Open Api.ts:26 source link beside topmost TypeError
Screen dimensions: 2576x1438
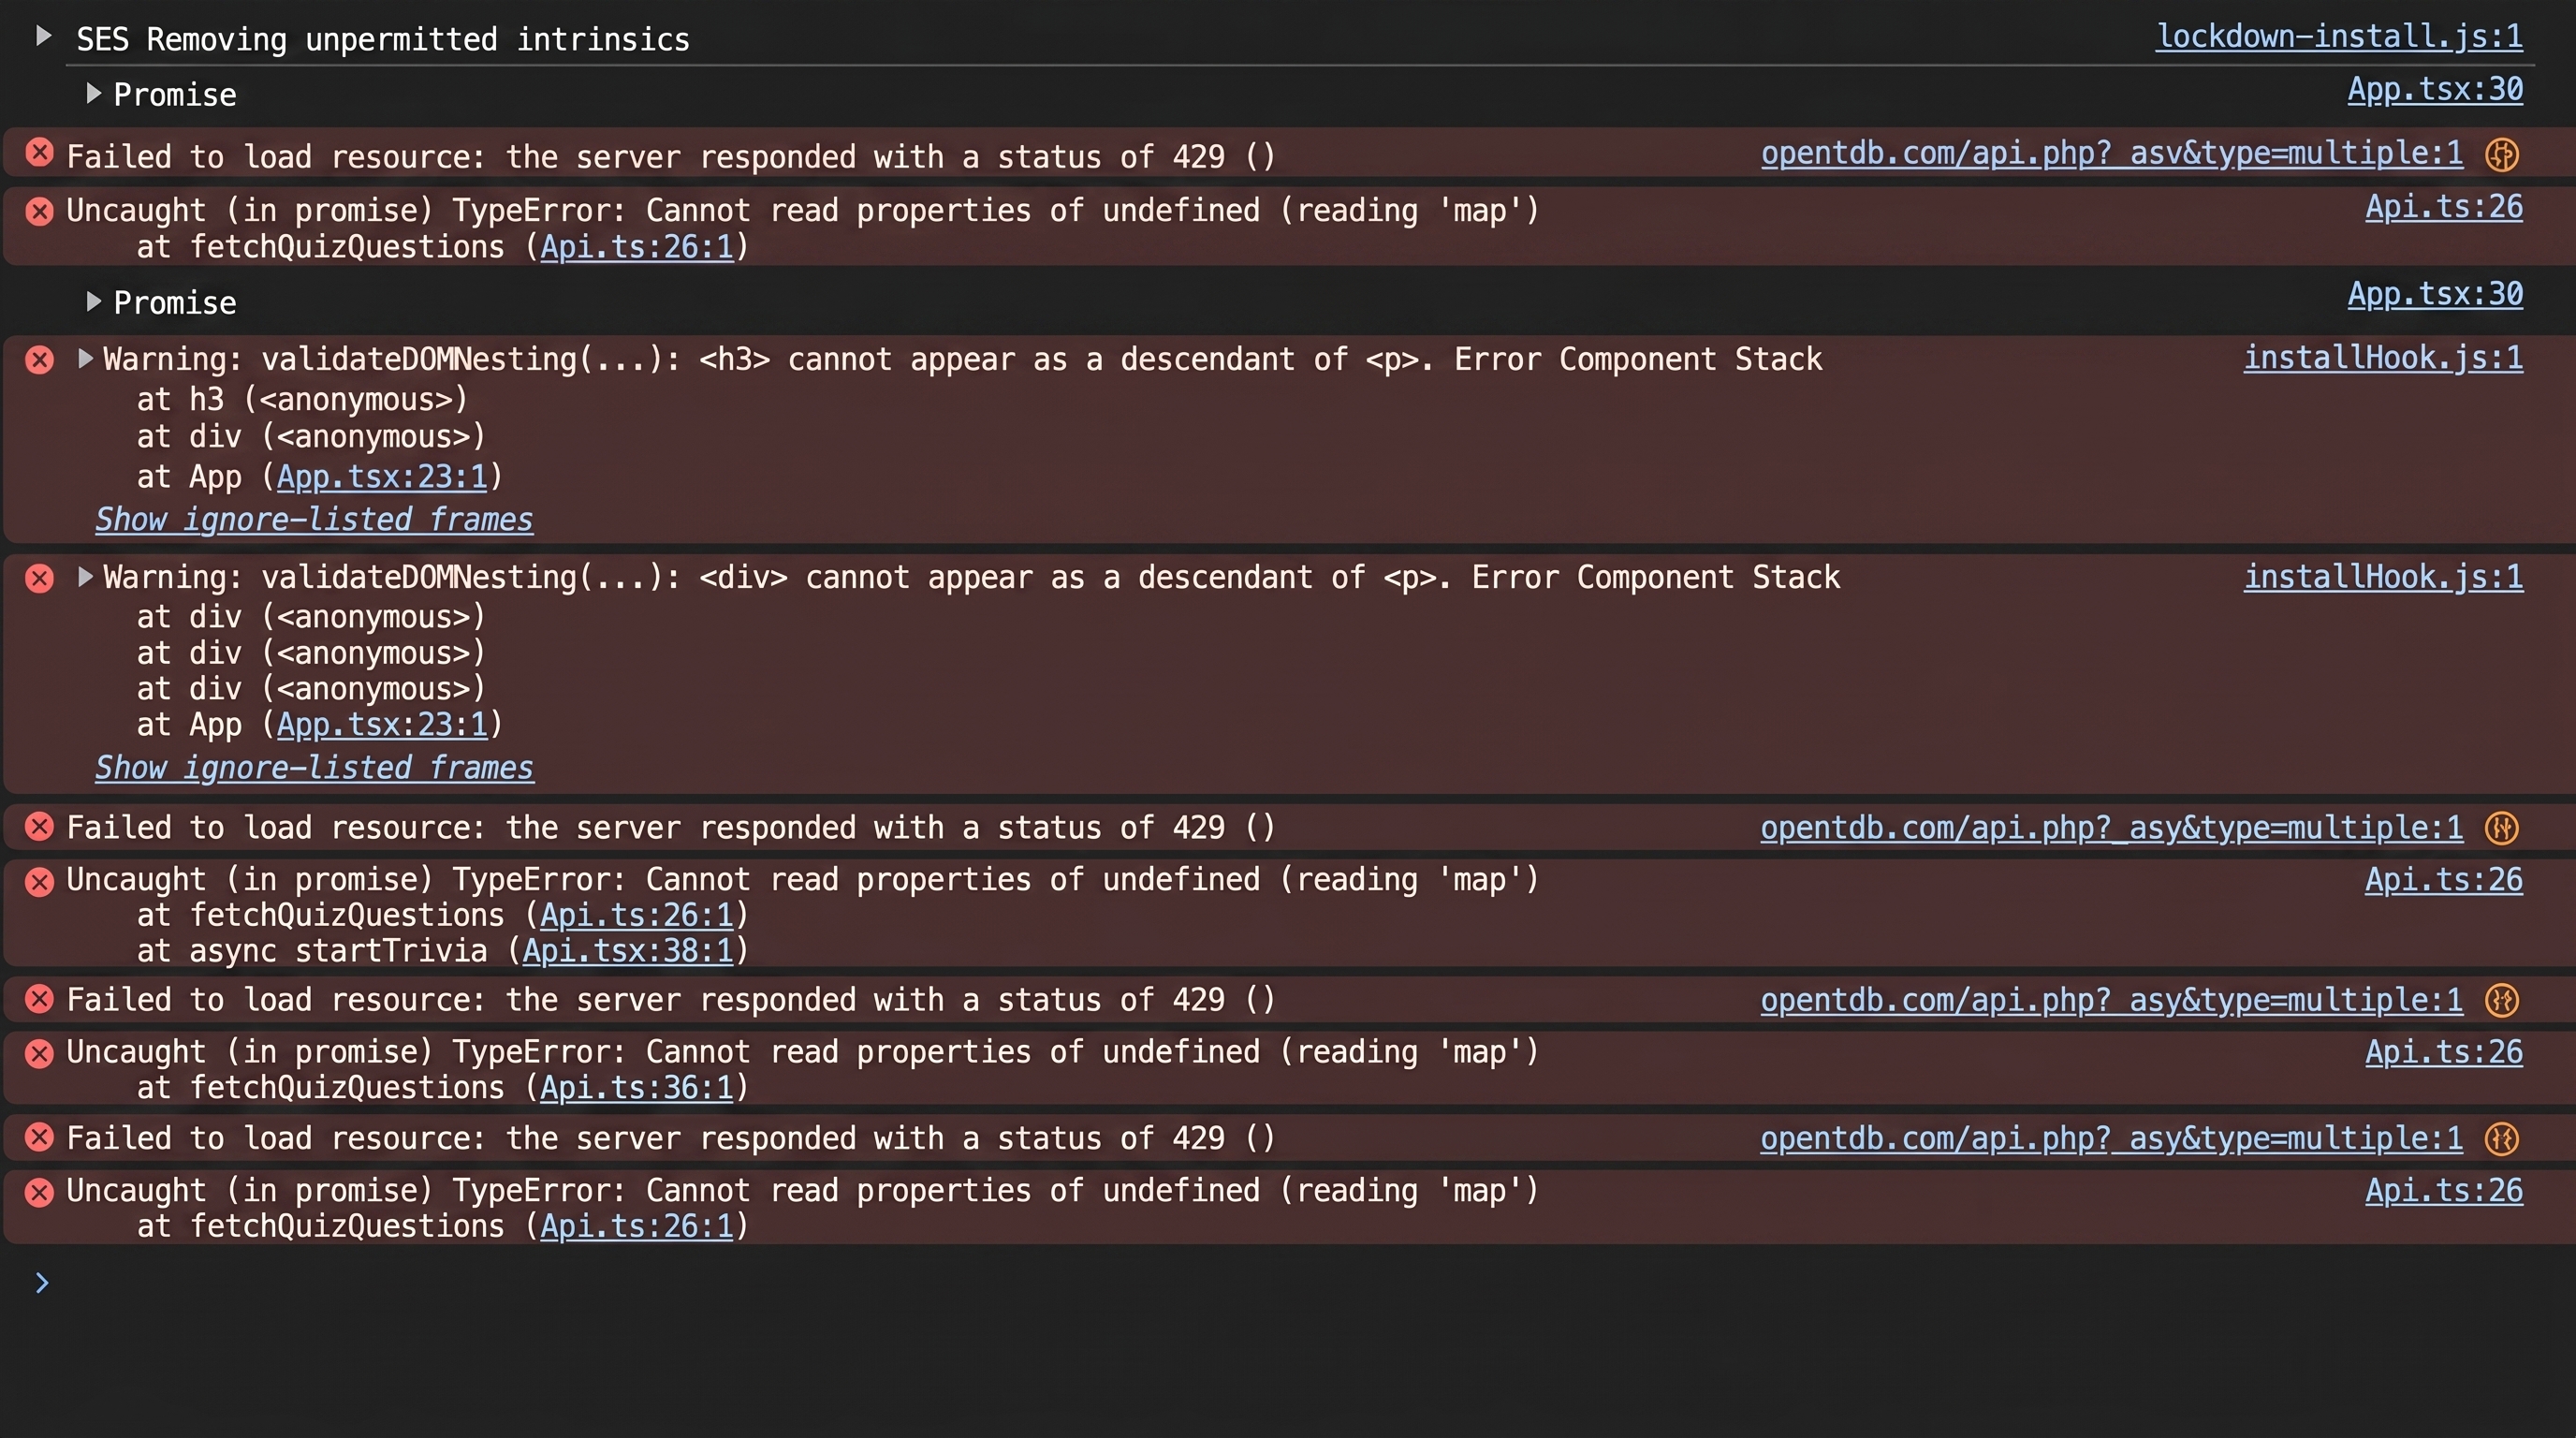click(2444, 207)
